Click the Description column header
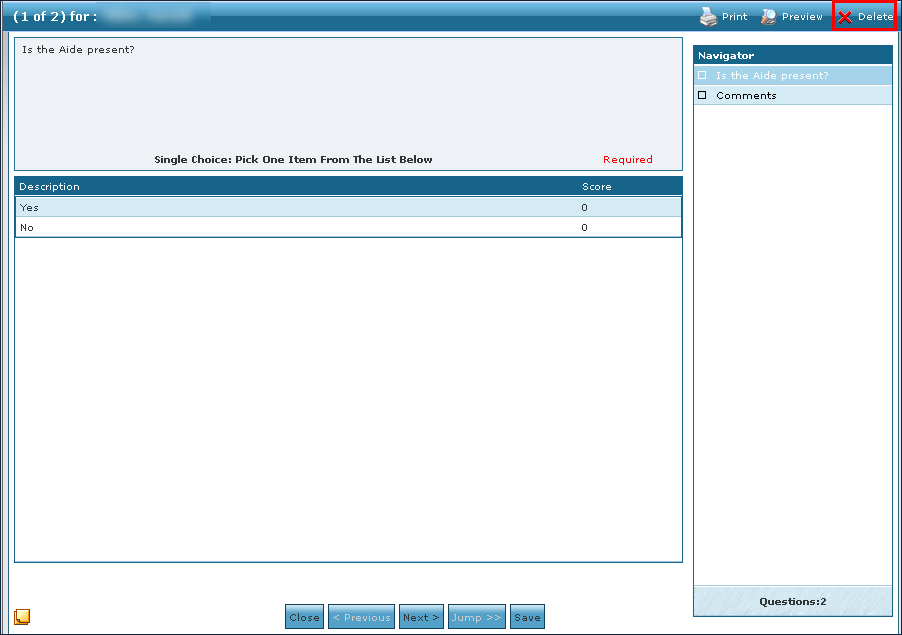Screen dimensions: 902x635 pos(50,187)
